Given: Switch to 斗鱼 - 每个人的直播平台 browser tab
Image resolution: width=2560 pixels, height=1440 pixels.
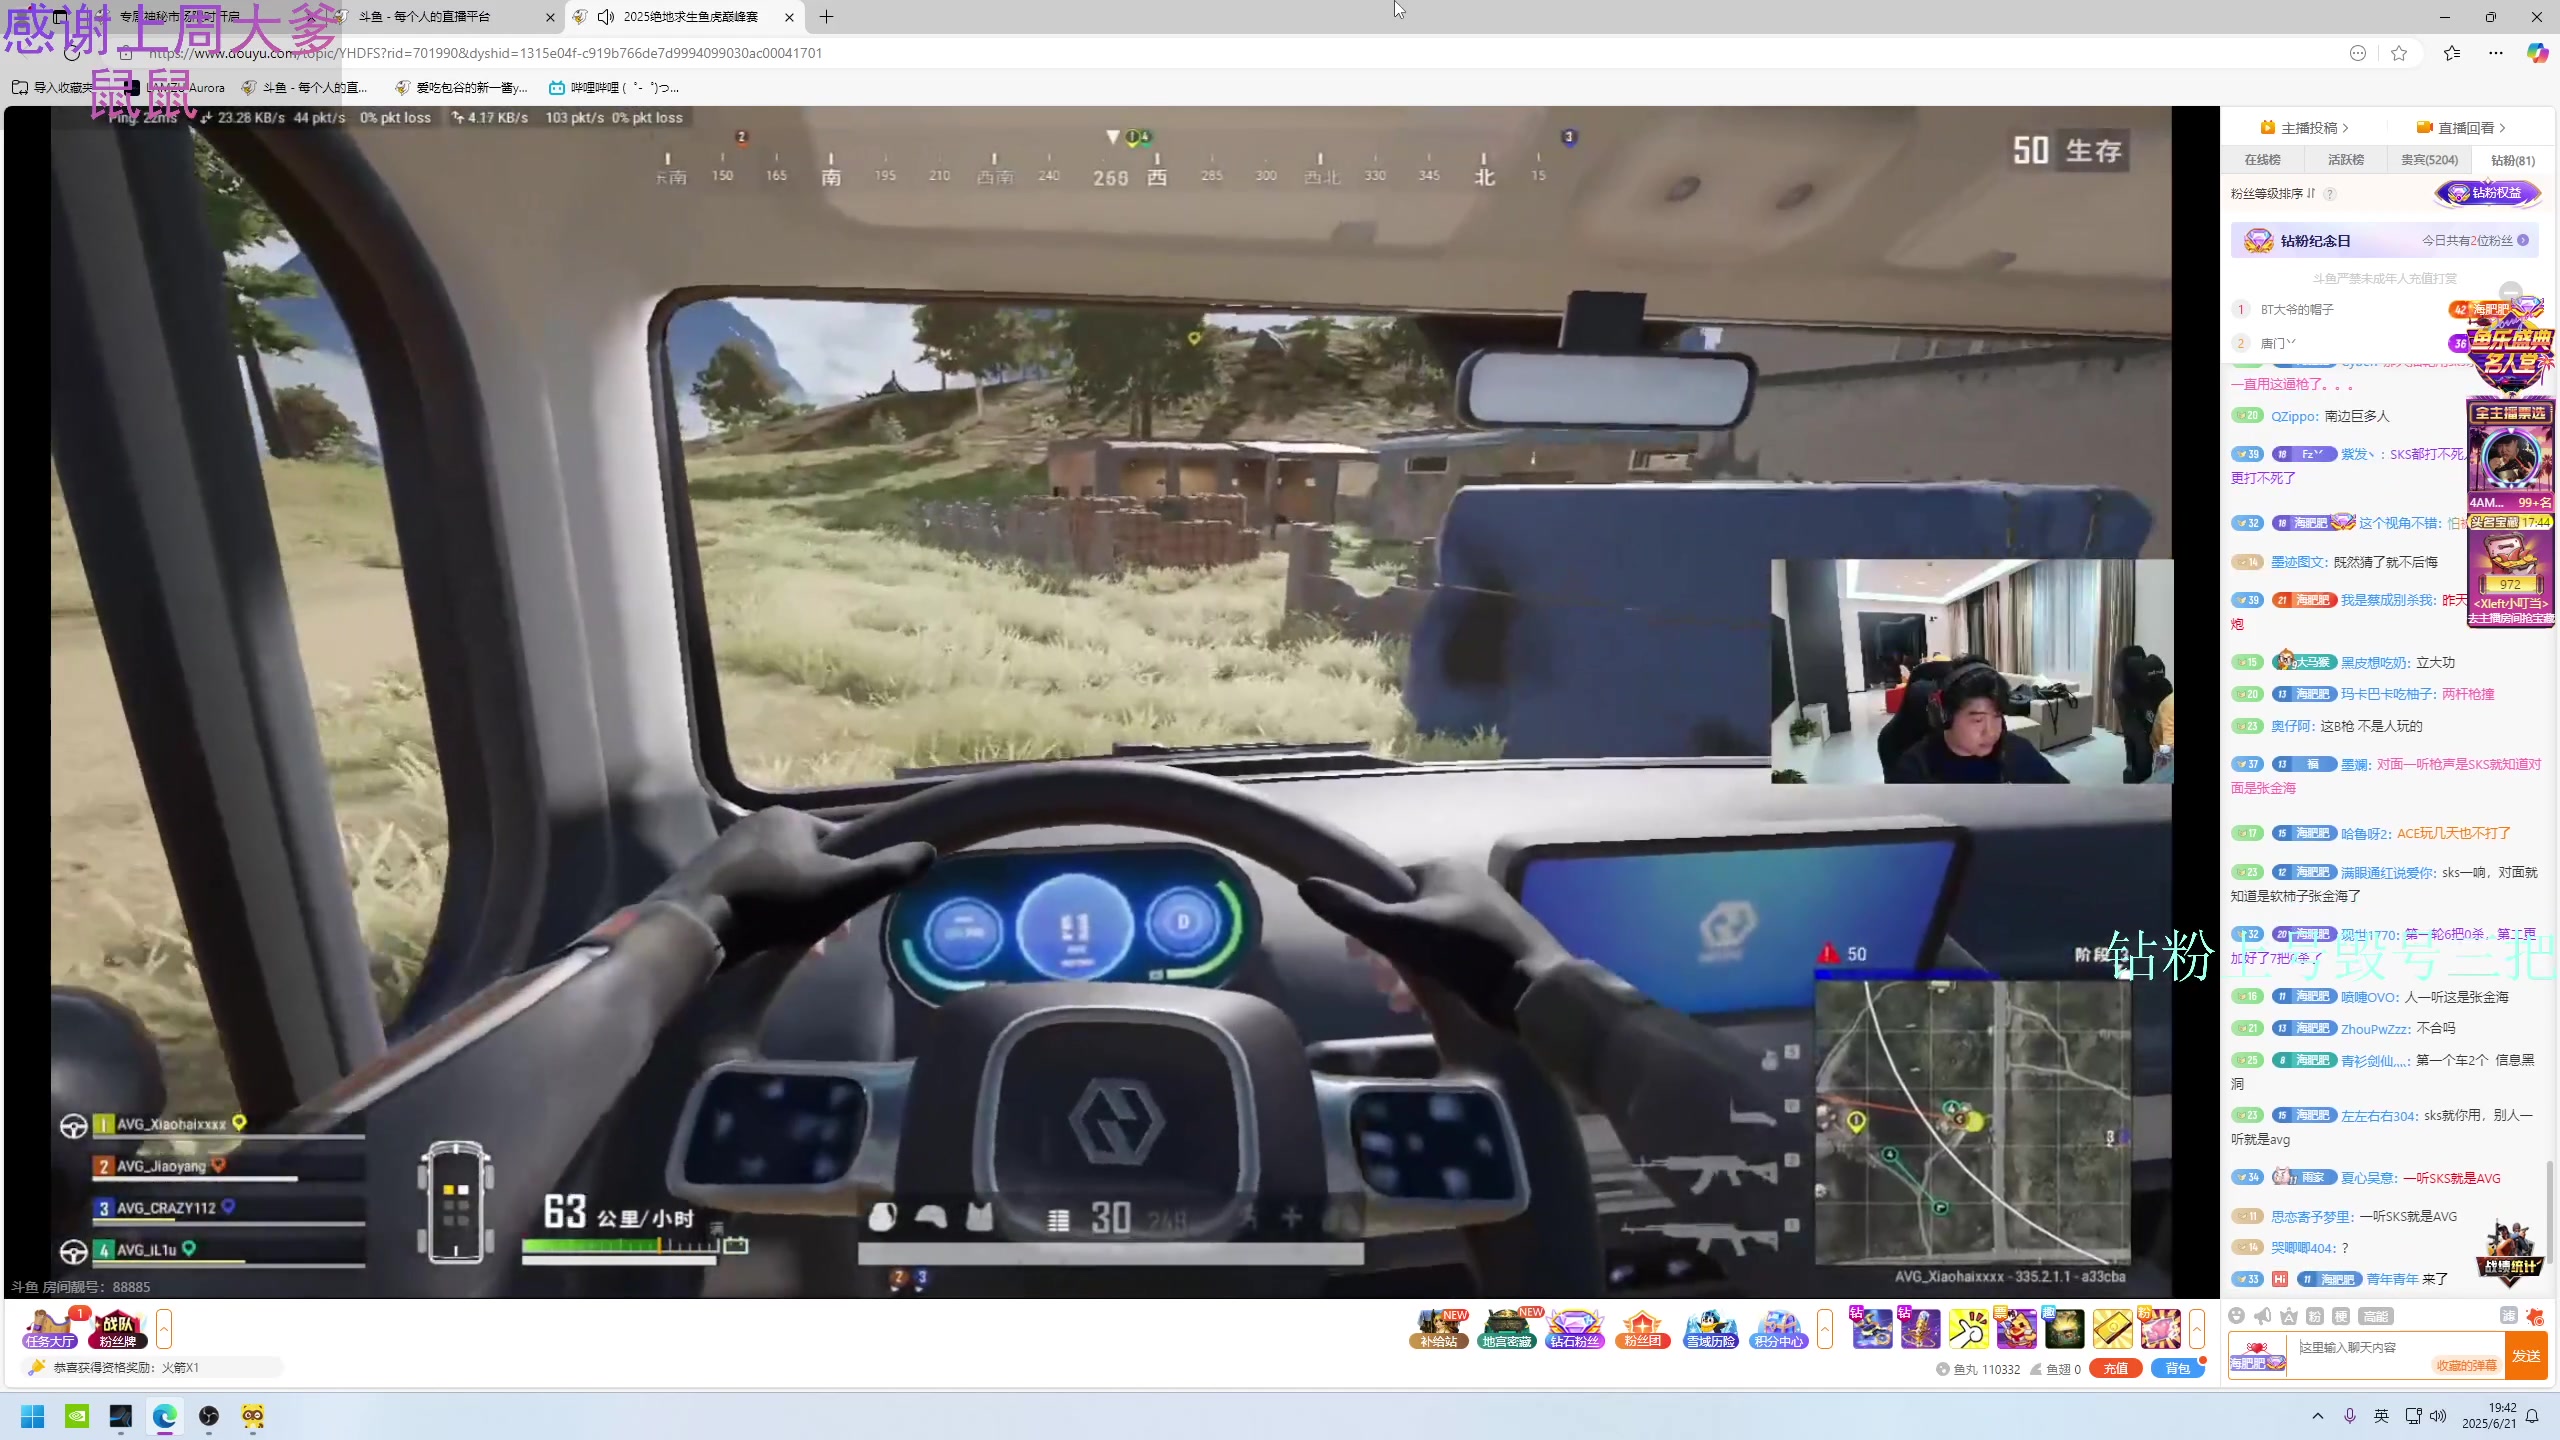Looking at the screenshot, I should (x=447, y=17).
